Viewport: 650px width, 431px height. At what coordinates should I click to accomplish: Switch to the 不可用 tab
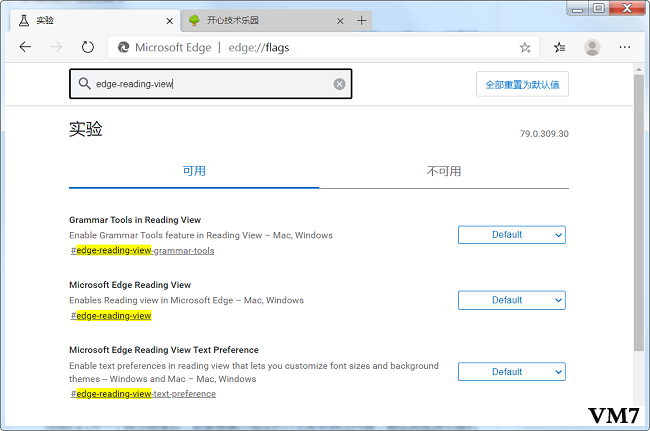click(x=444, y=171)
